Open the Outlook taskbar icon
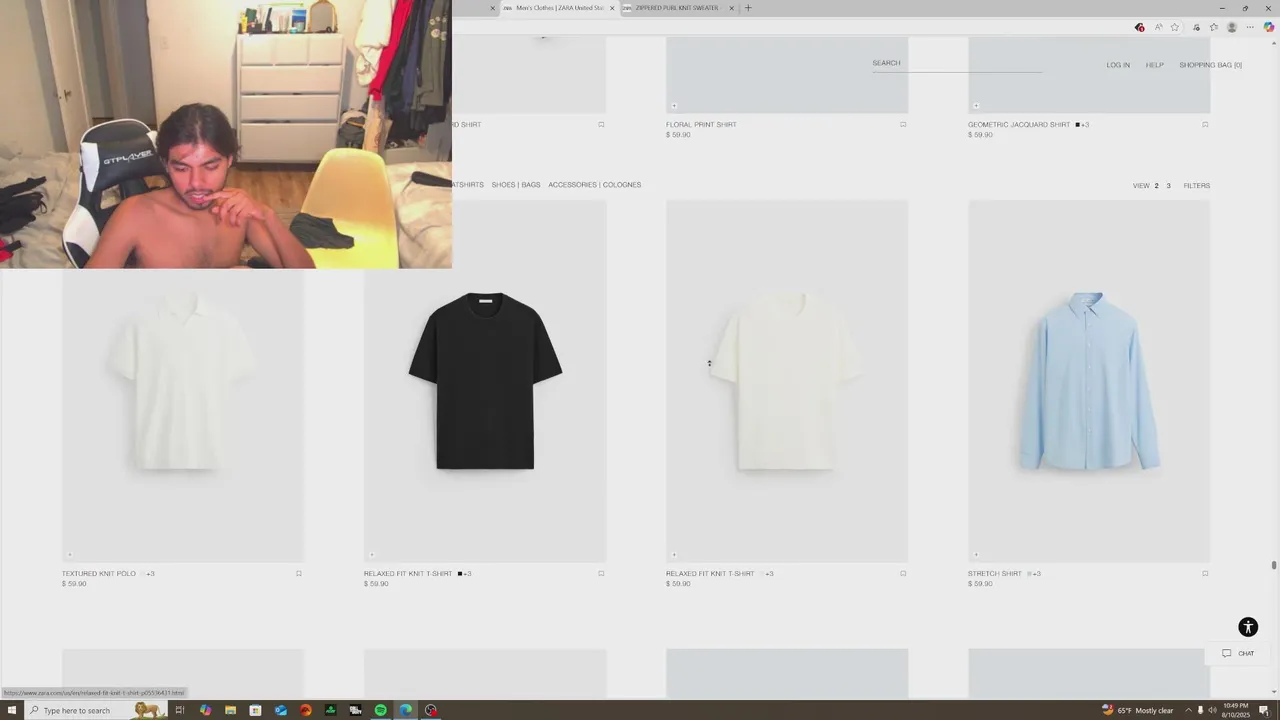Screen dimensions: 1280x720 (x=280, y=710)
